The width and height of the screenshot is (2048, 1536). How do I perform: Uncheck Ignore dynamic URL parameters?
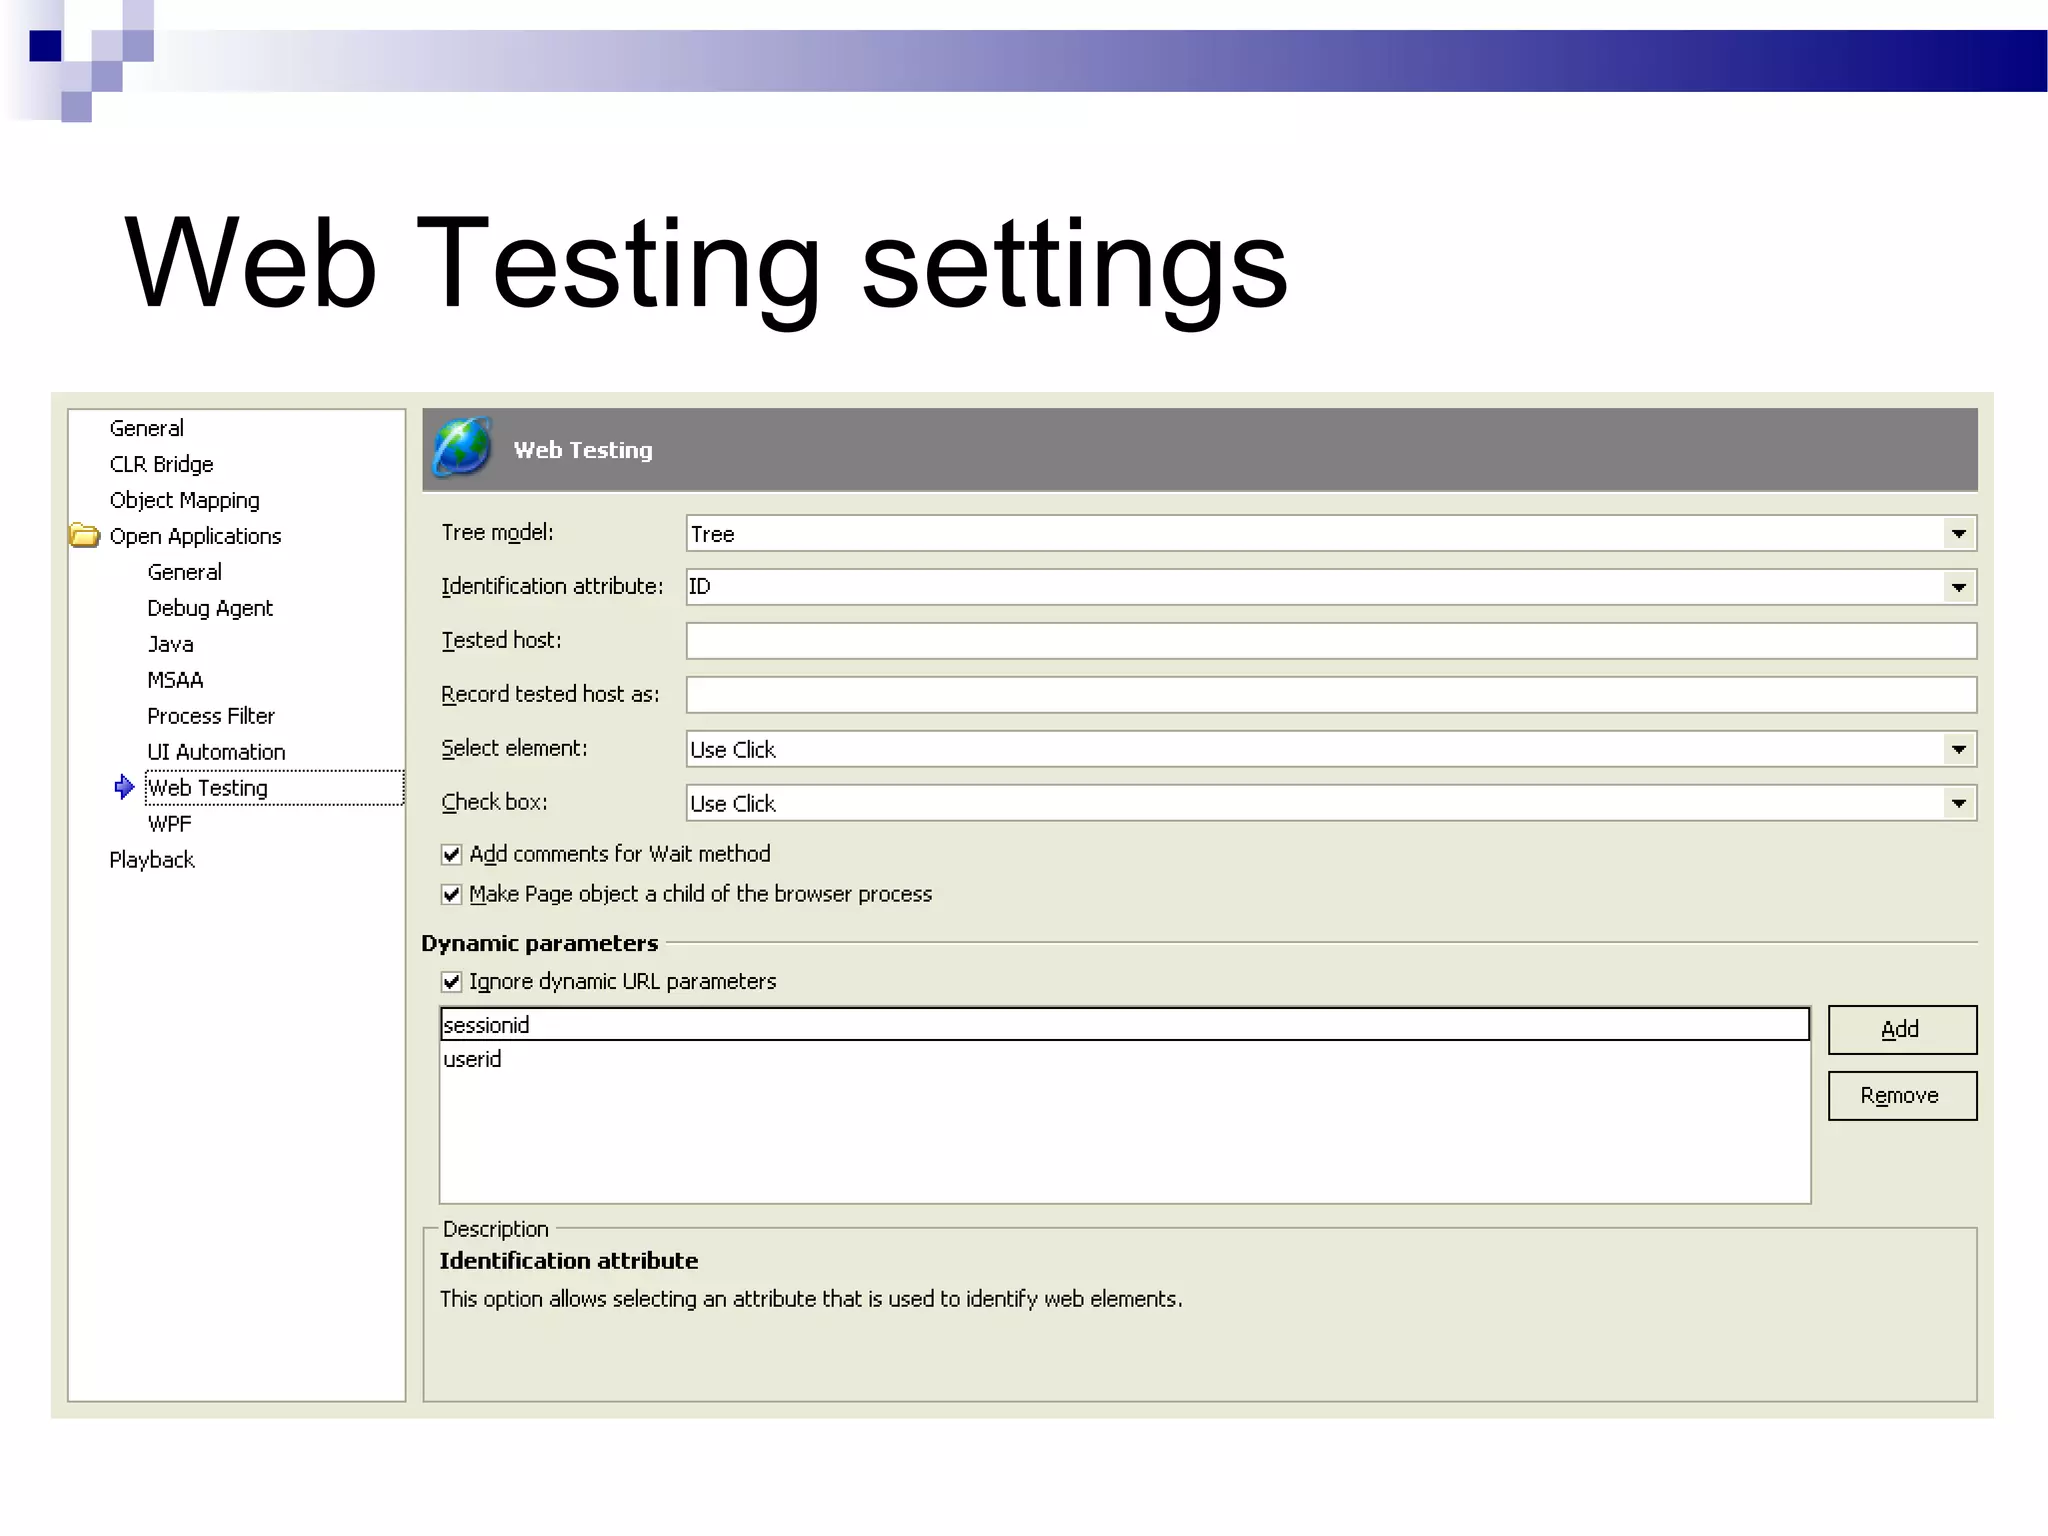[x=452, y=982]
